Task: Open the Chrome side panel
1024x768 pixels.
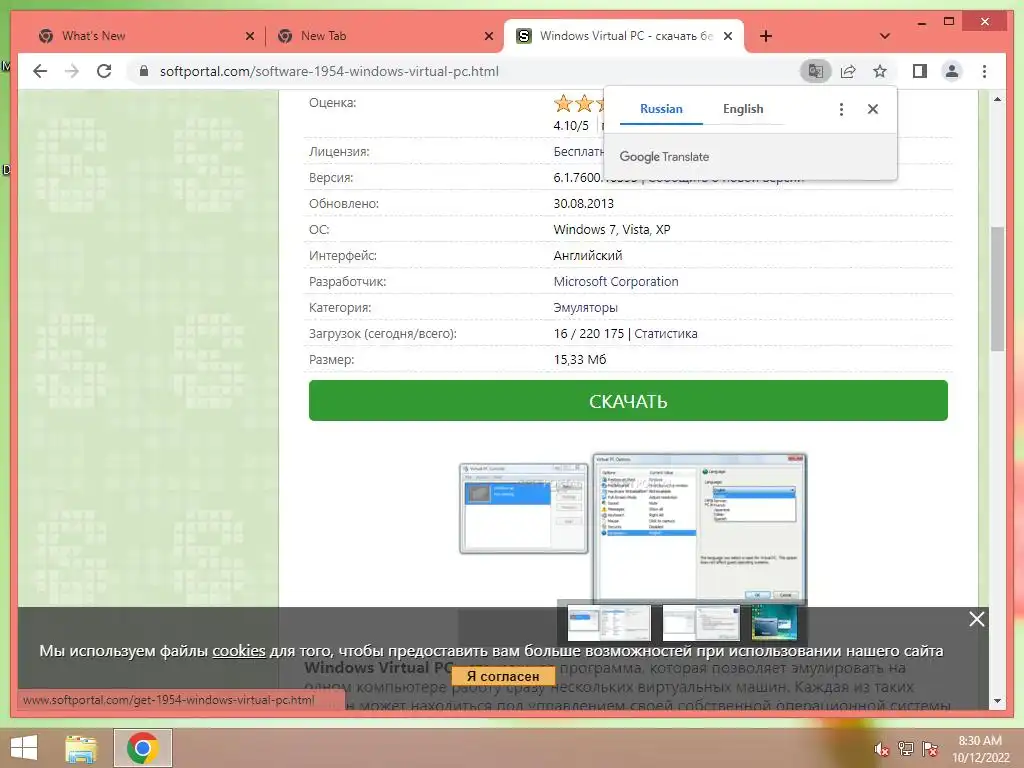Action: point(920,71)
